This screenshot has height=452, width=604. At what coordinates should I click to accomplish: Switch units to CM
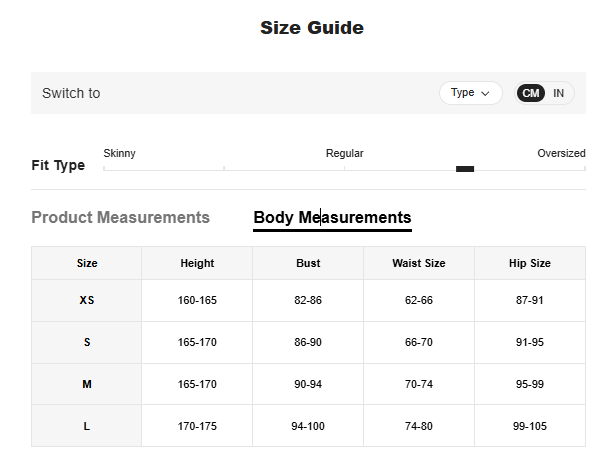pos(531,93)
